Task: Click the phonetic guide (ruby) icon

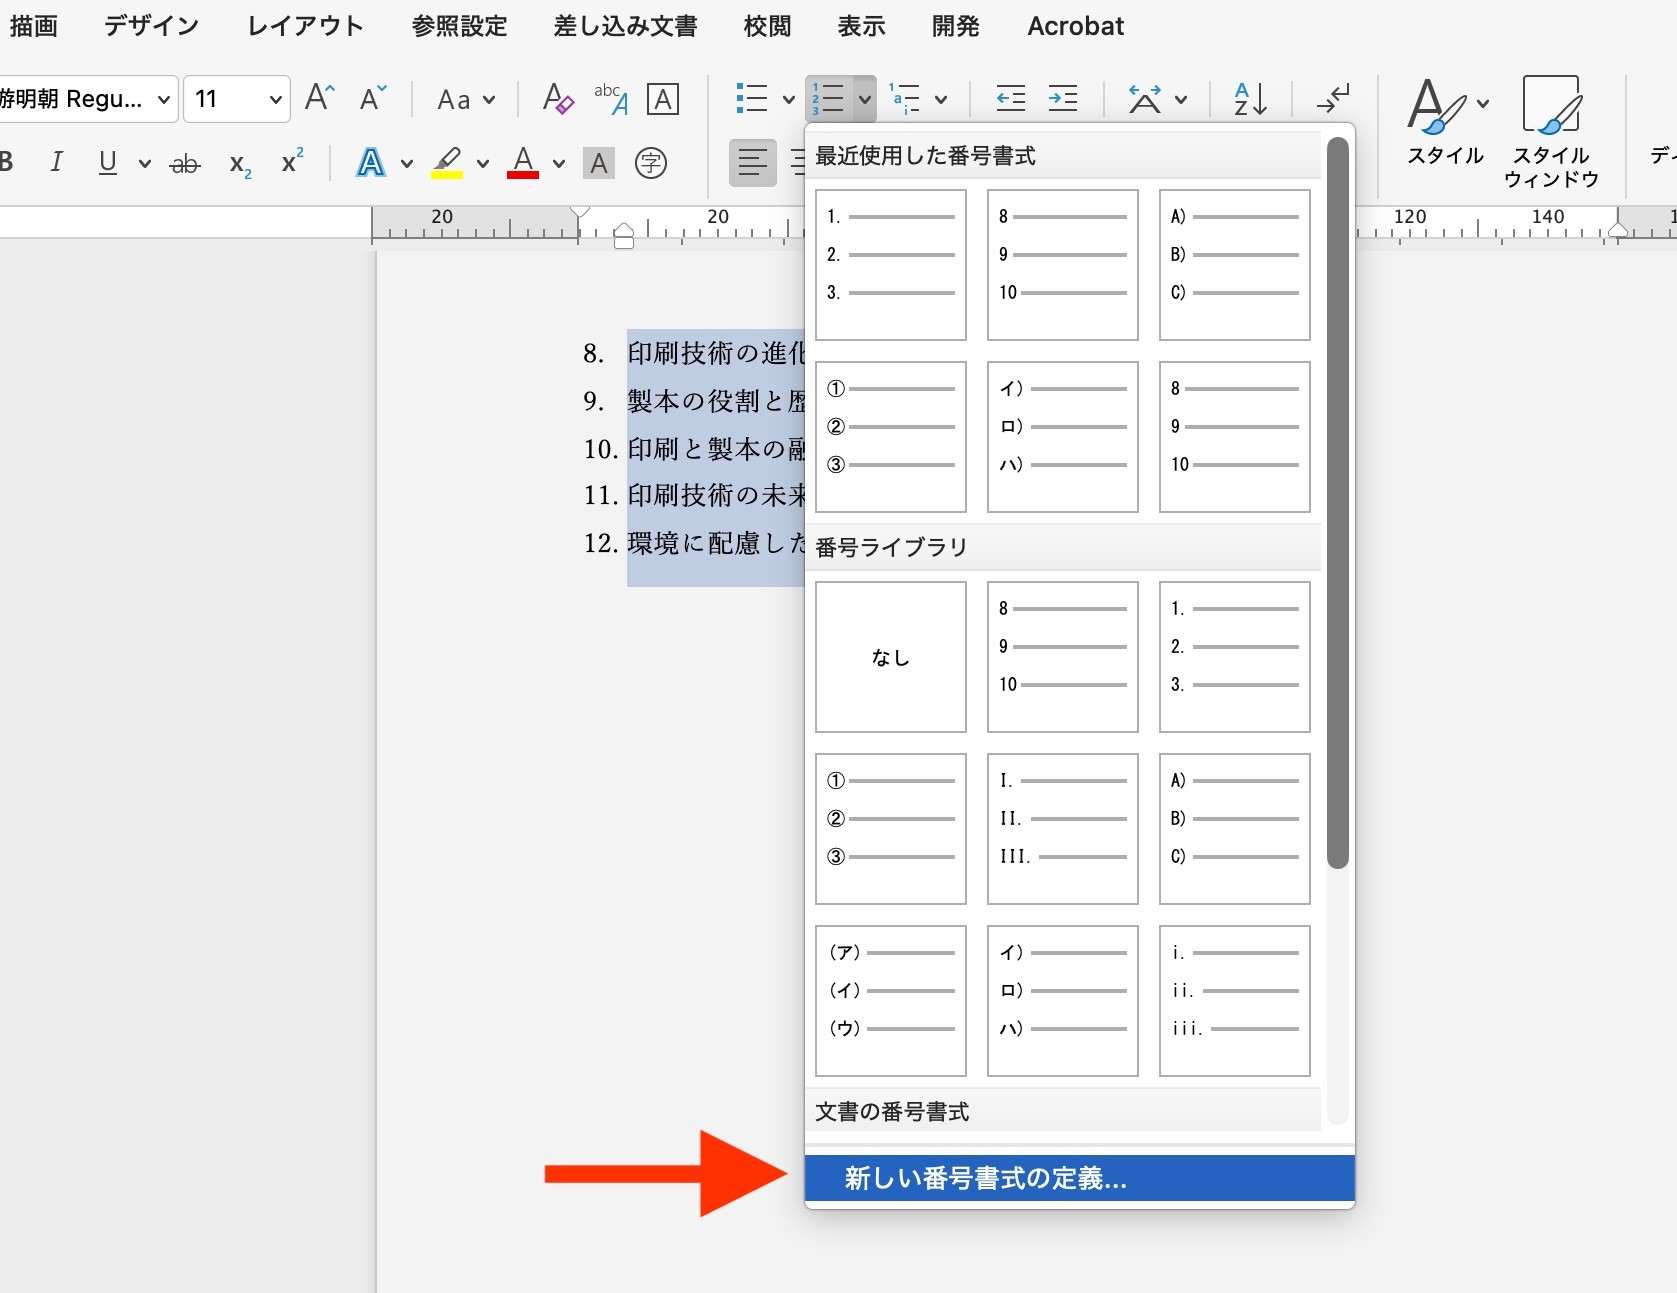Action: (x=610, y=98)
